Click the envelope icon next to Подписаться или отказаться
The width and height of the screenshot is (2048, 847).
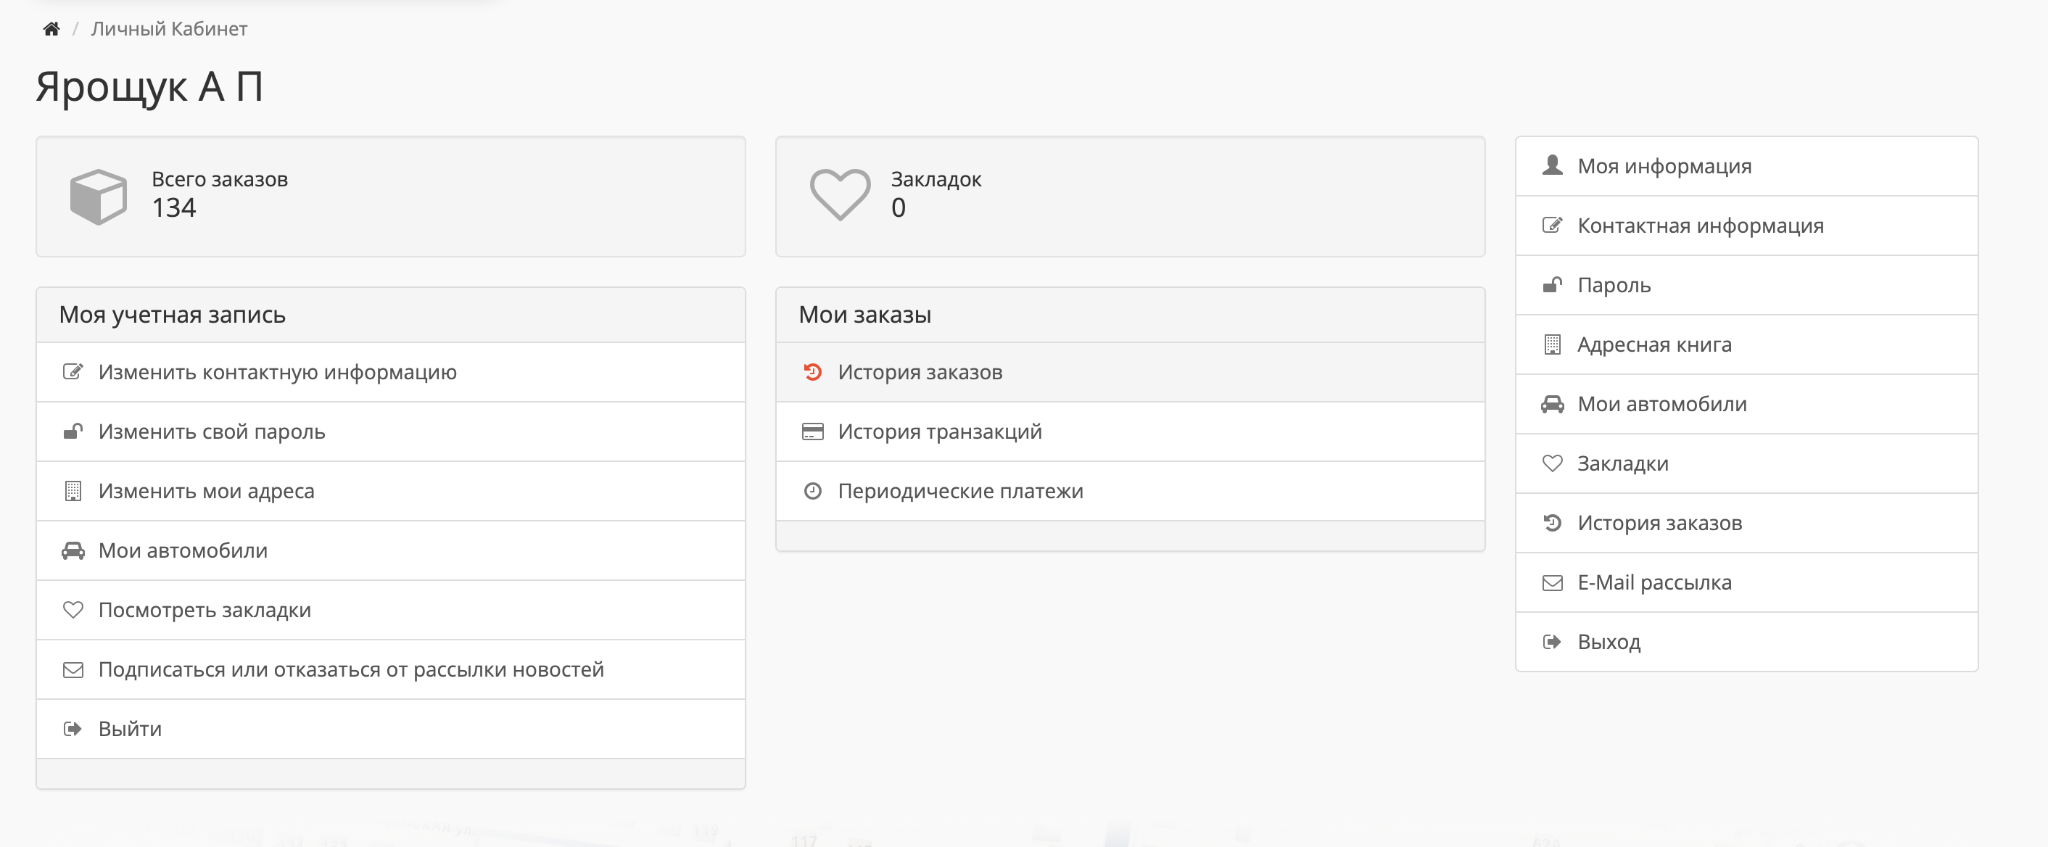pyautogui.click(x=73, y=670)
